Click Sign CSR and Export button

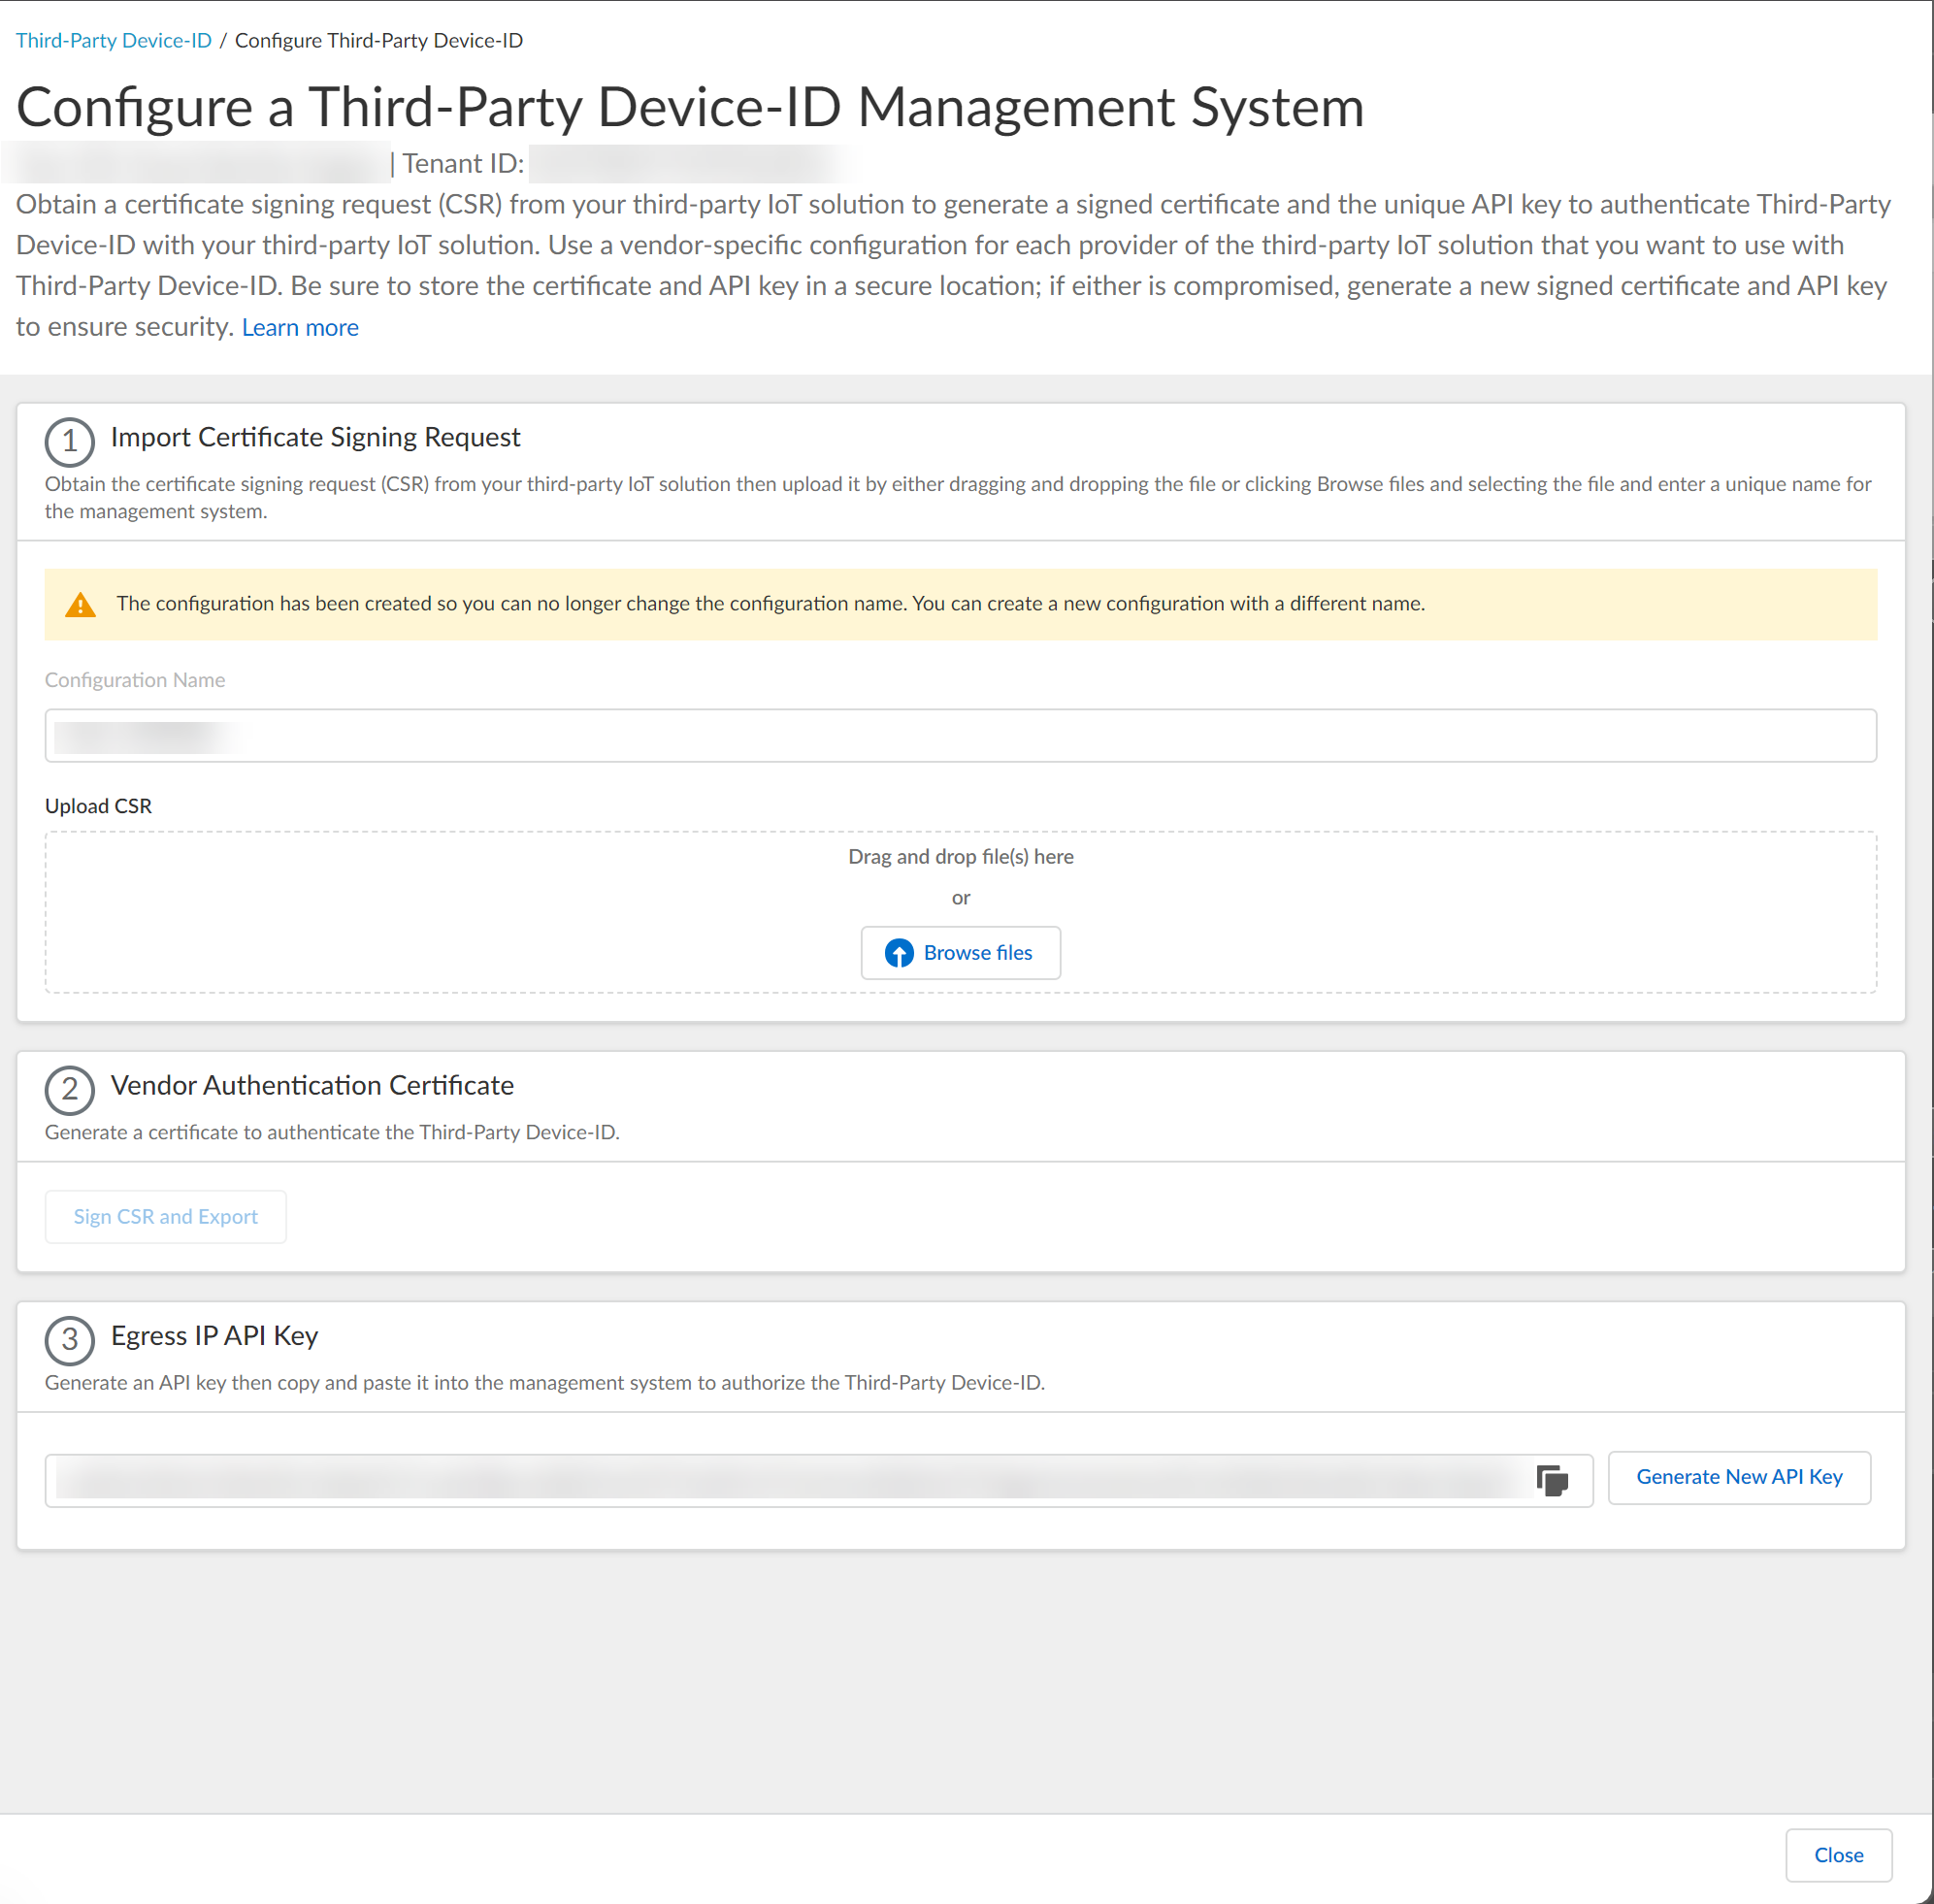(x=166, y=1216)
